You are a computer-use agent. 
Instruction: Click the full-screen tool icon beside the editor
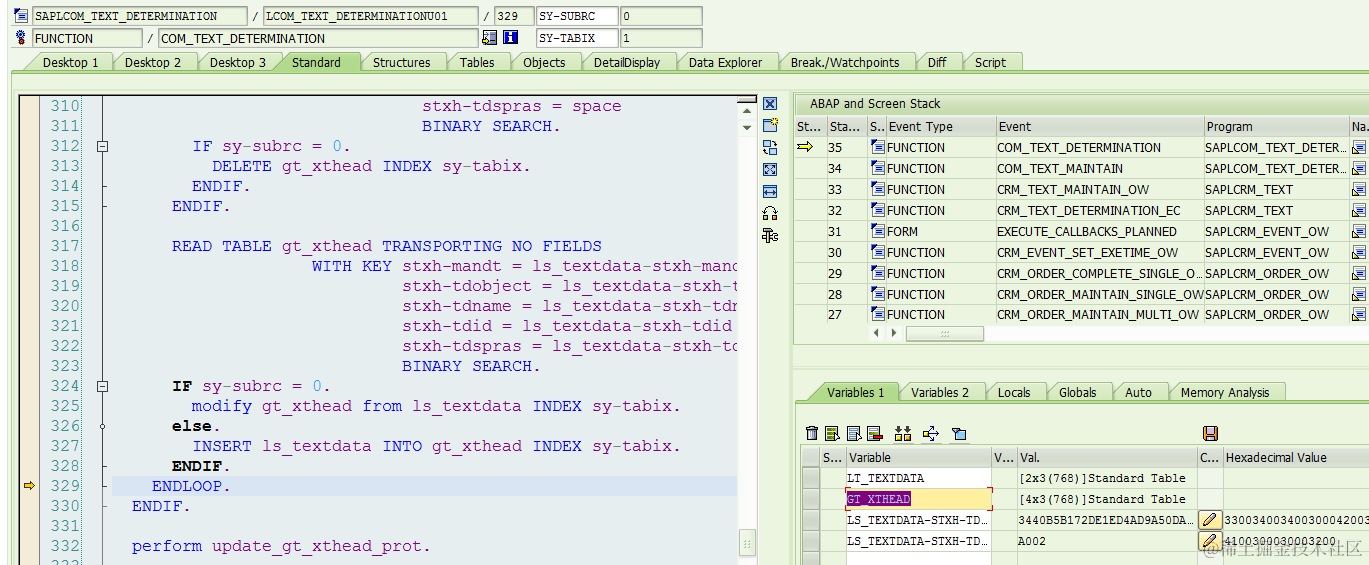[x=770, y=169]
